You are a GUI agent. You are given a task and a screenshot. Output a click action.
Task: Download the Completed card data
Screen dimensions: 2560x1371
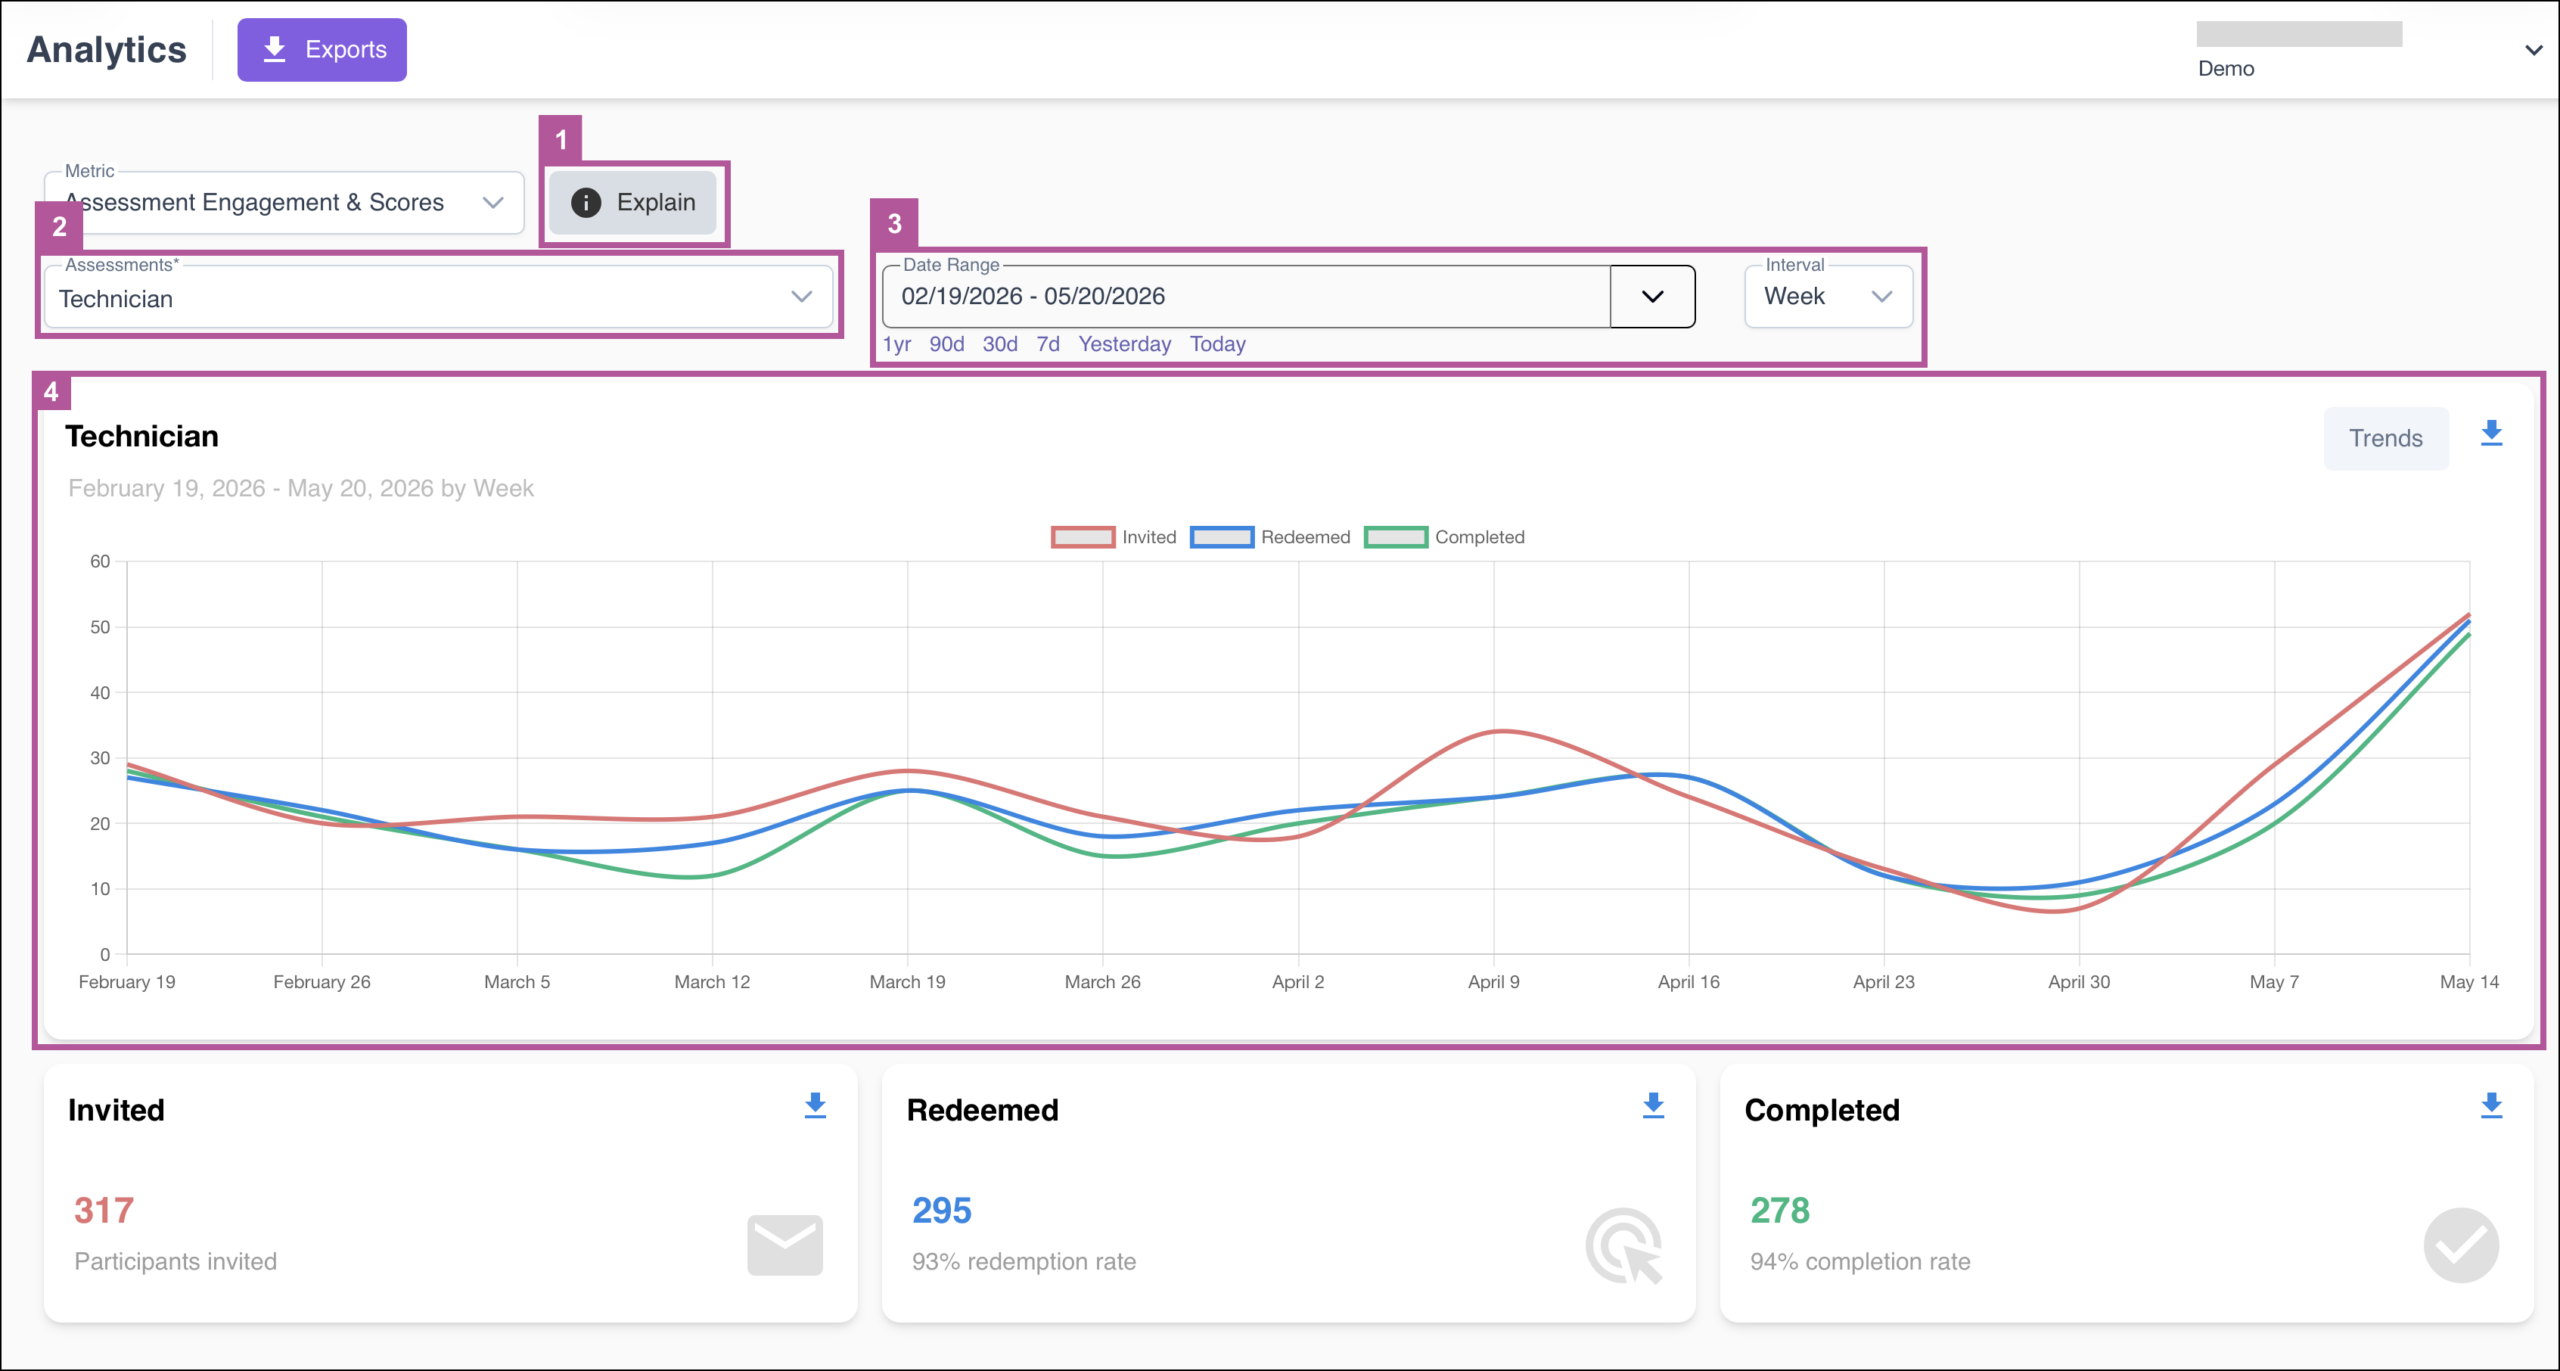(x=2491, y=1106)
